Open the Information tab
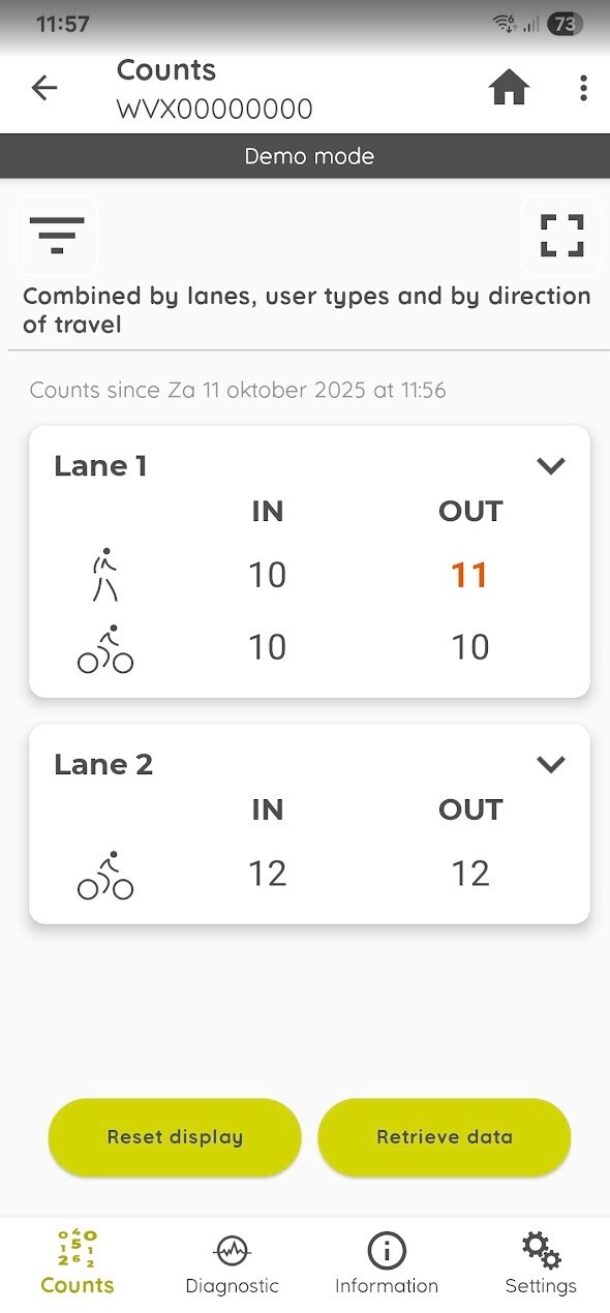This screenshot has height=1313, width=610. pos(386,1263)
